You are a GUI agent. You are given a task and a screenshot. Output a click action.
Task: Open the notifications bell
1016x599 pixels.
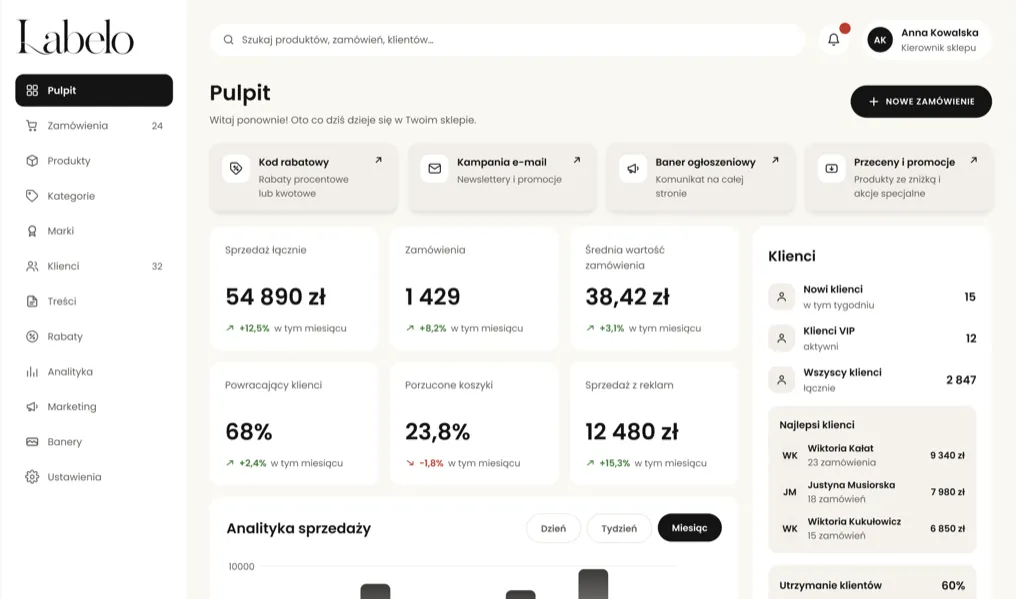pos(833,40)
